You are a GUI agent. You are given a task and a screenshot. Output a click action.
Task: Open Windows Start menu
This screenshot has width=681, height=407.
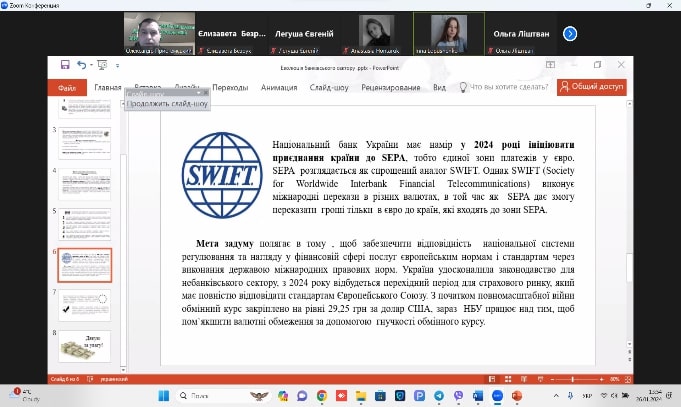(x=164, y=396)
